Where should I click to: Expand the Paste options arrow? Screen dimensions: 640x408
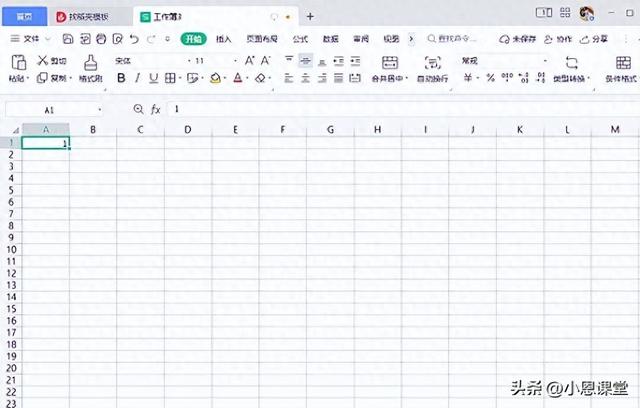tap(28, 78)
